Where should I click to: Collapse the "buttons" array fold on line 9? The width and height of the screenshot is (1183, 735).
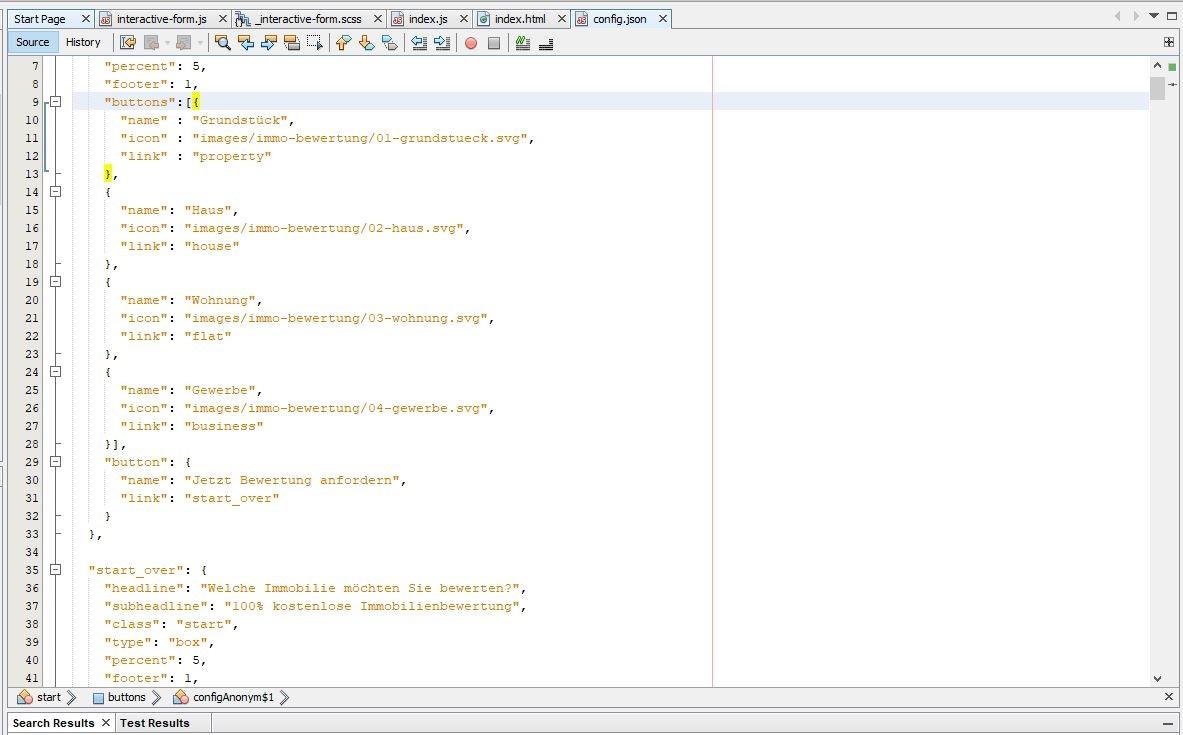(56, 102)
